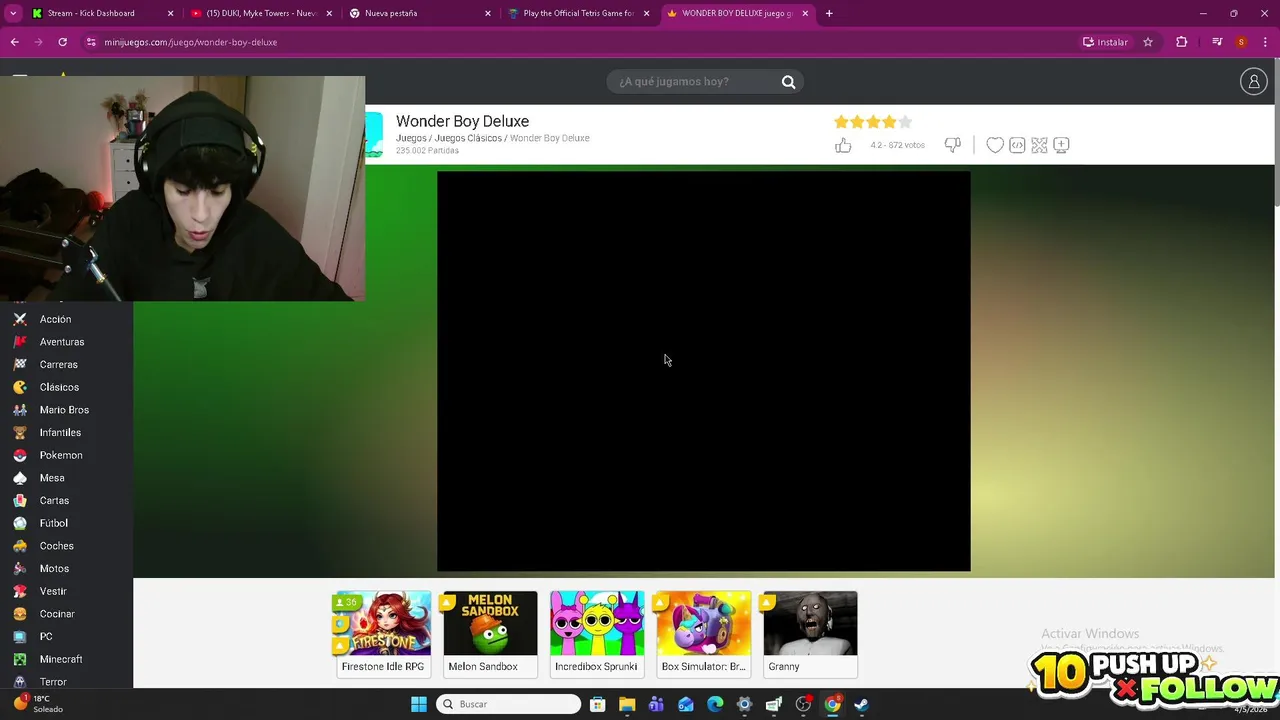The height and width of the screenshot is (720, 1280).
Task: Open the Chrome media control icon
Action: (1217, 42)
